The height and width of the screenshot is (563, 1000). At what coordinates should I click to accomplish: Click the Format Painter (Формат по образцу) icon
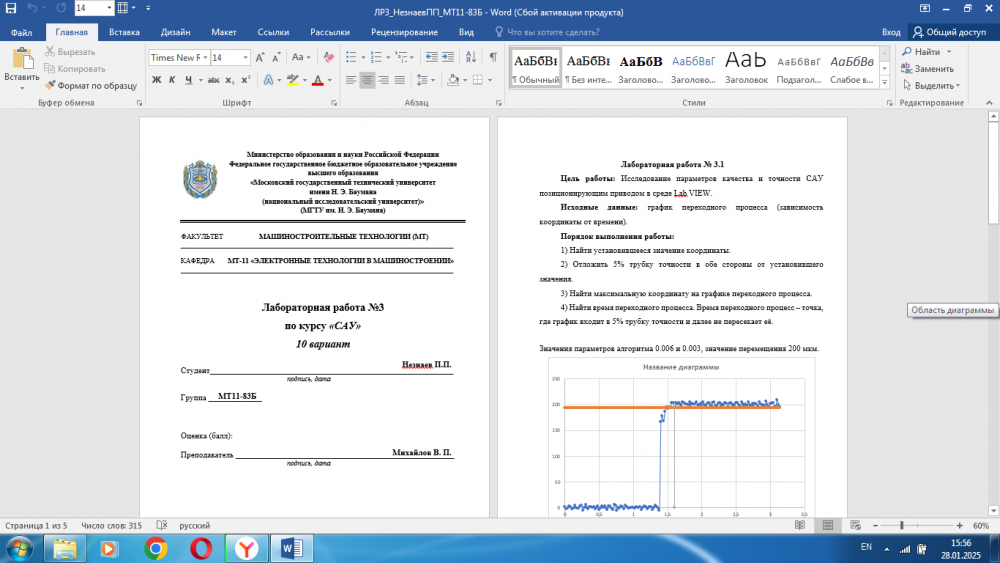click(51, 86)
